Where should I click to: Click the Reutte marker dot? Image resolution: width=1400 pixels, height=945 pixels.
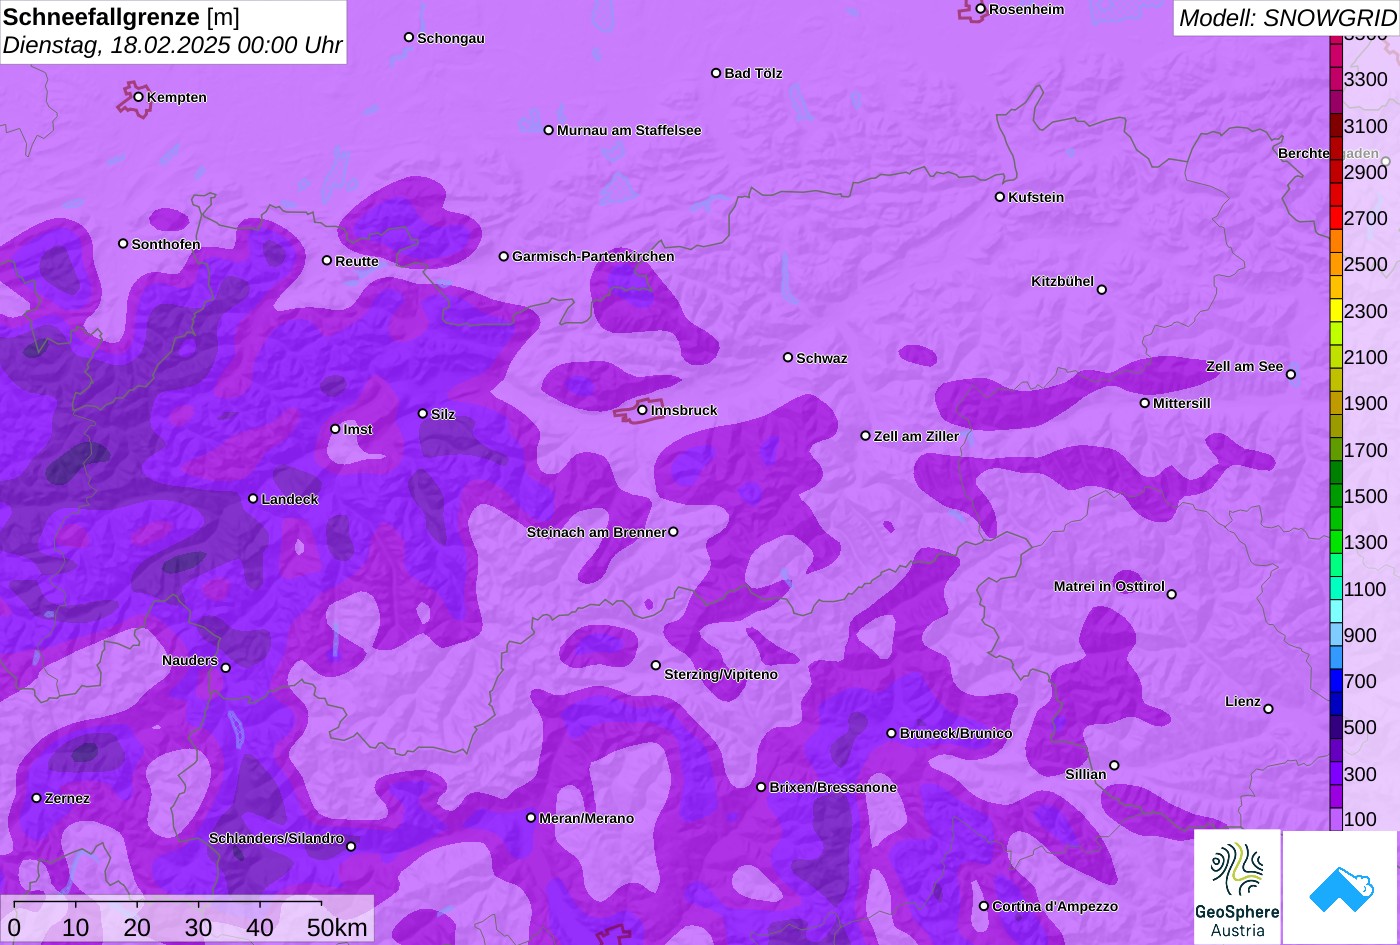coord(327,261)
